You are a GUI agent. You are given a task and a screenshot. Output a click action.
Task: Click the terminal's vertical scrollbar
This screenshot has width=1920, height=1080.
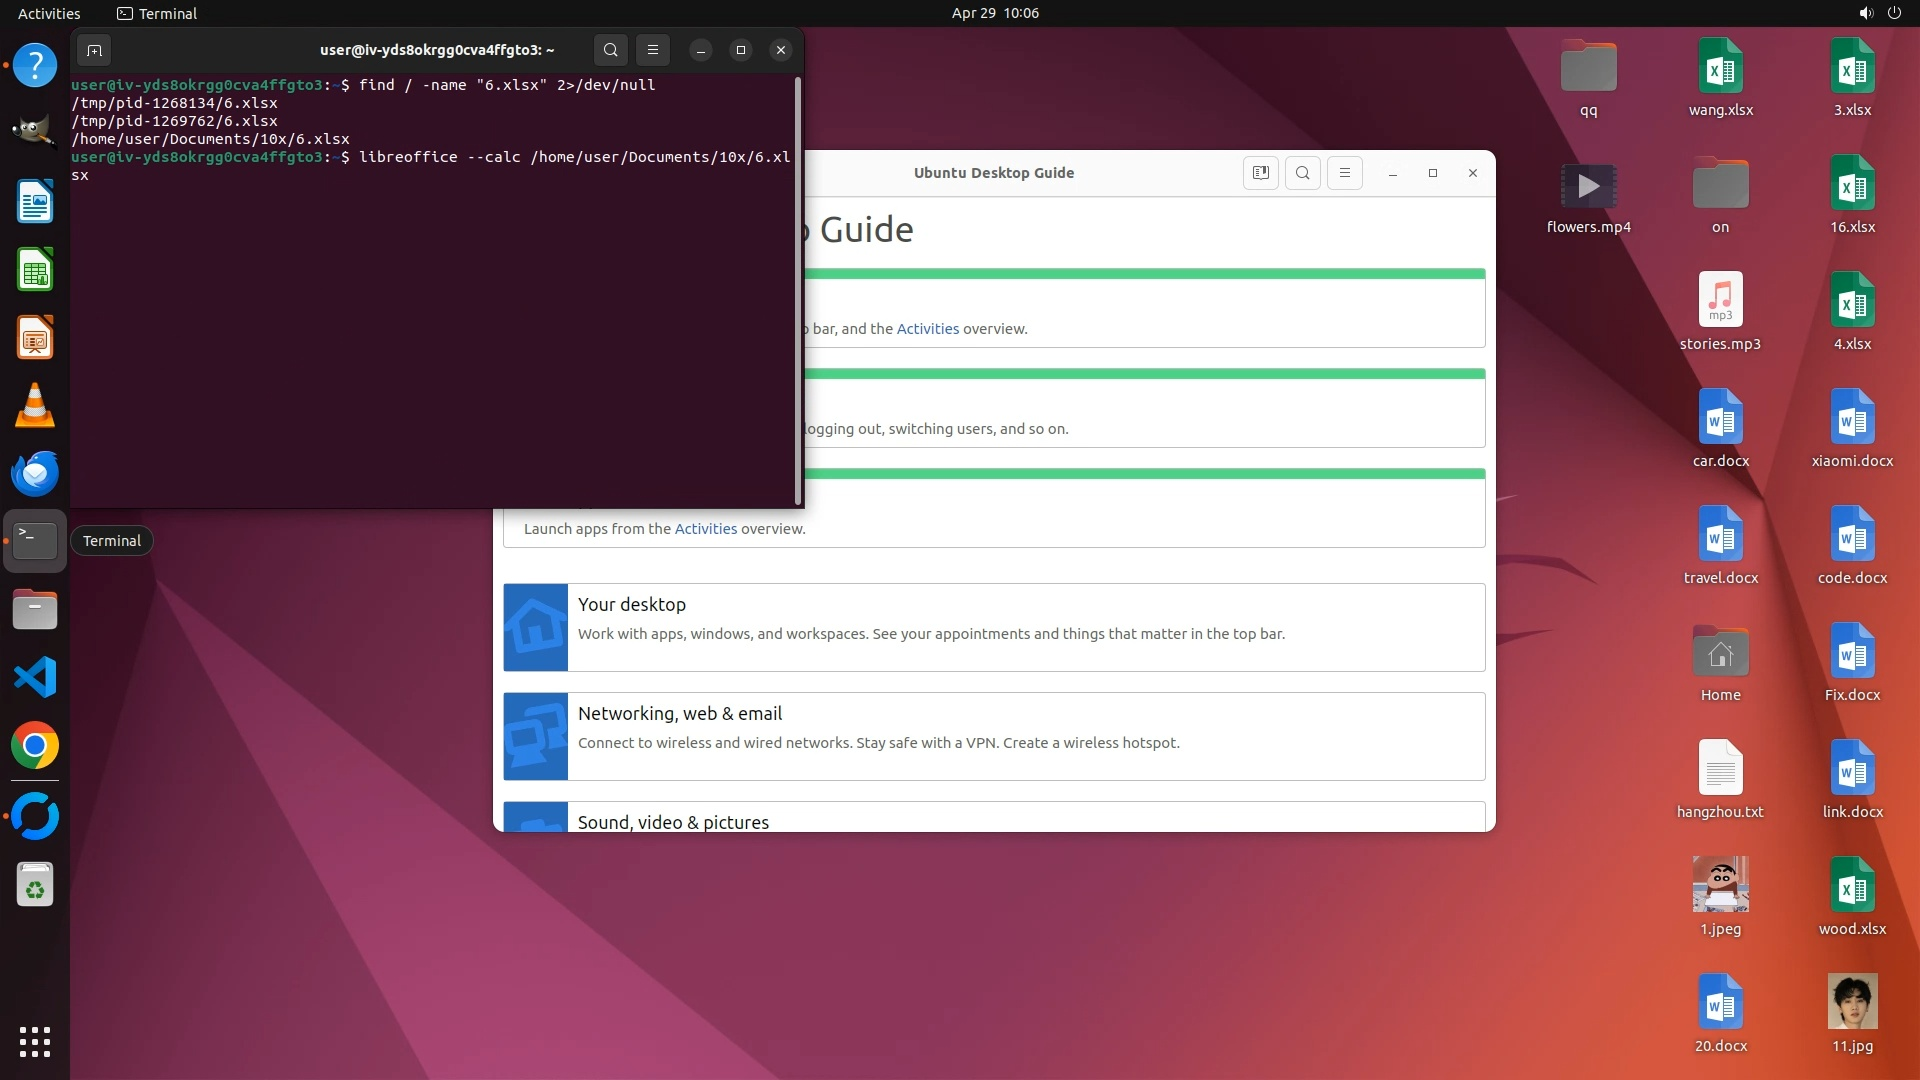point(798,290)
